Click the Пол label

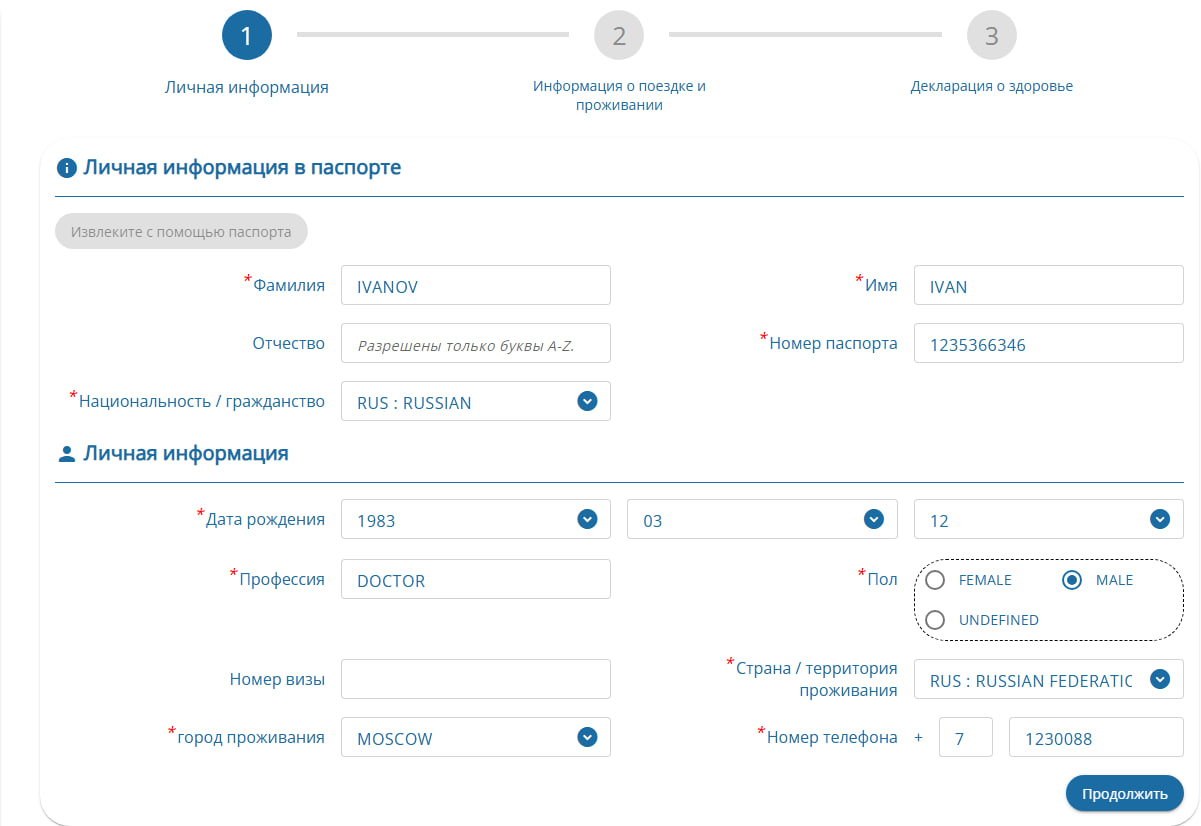pyautogui.click(x=882, y=579)
